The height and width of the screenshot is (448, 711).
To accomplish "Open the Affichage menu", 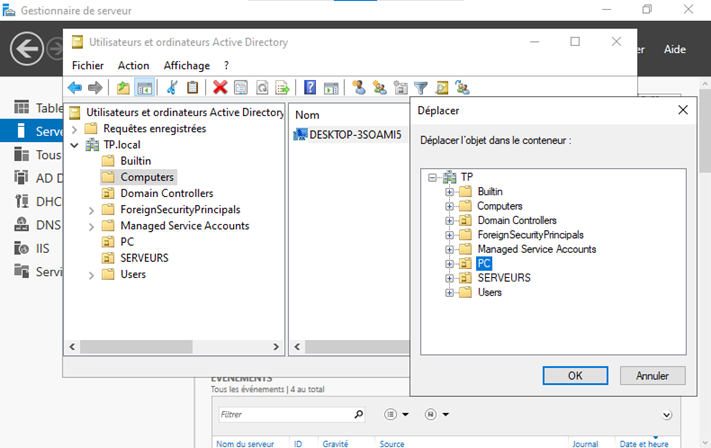I will [187, 65].
